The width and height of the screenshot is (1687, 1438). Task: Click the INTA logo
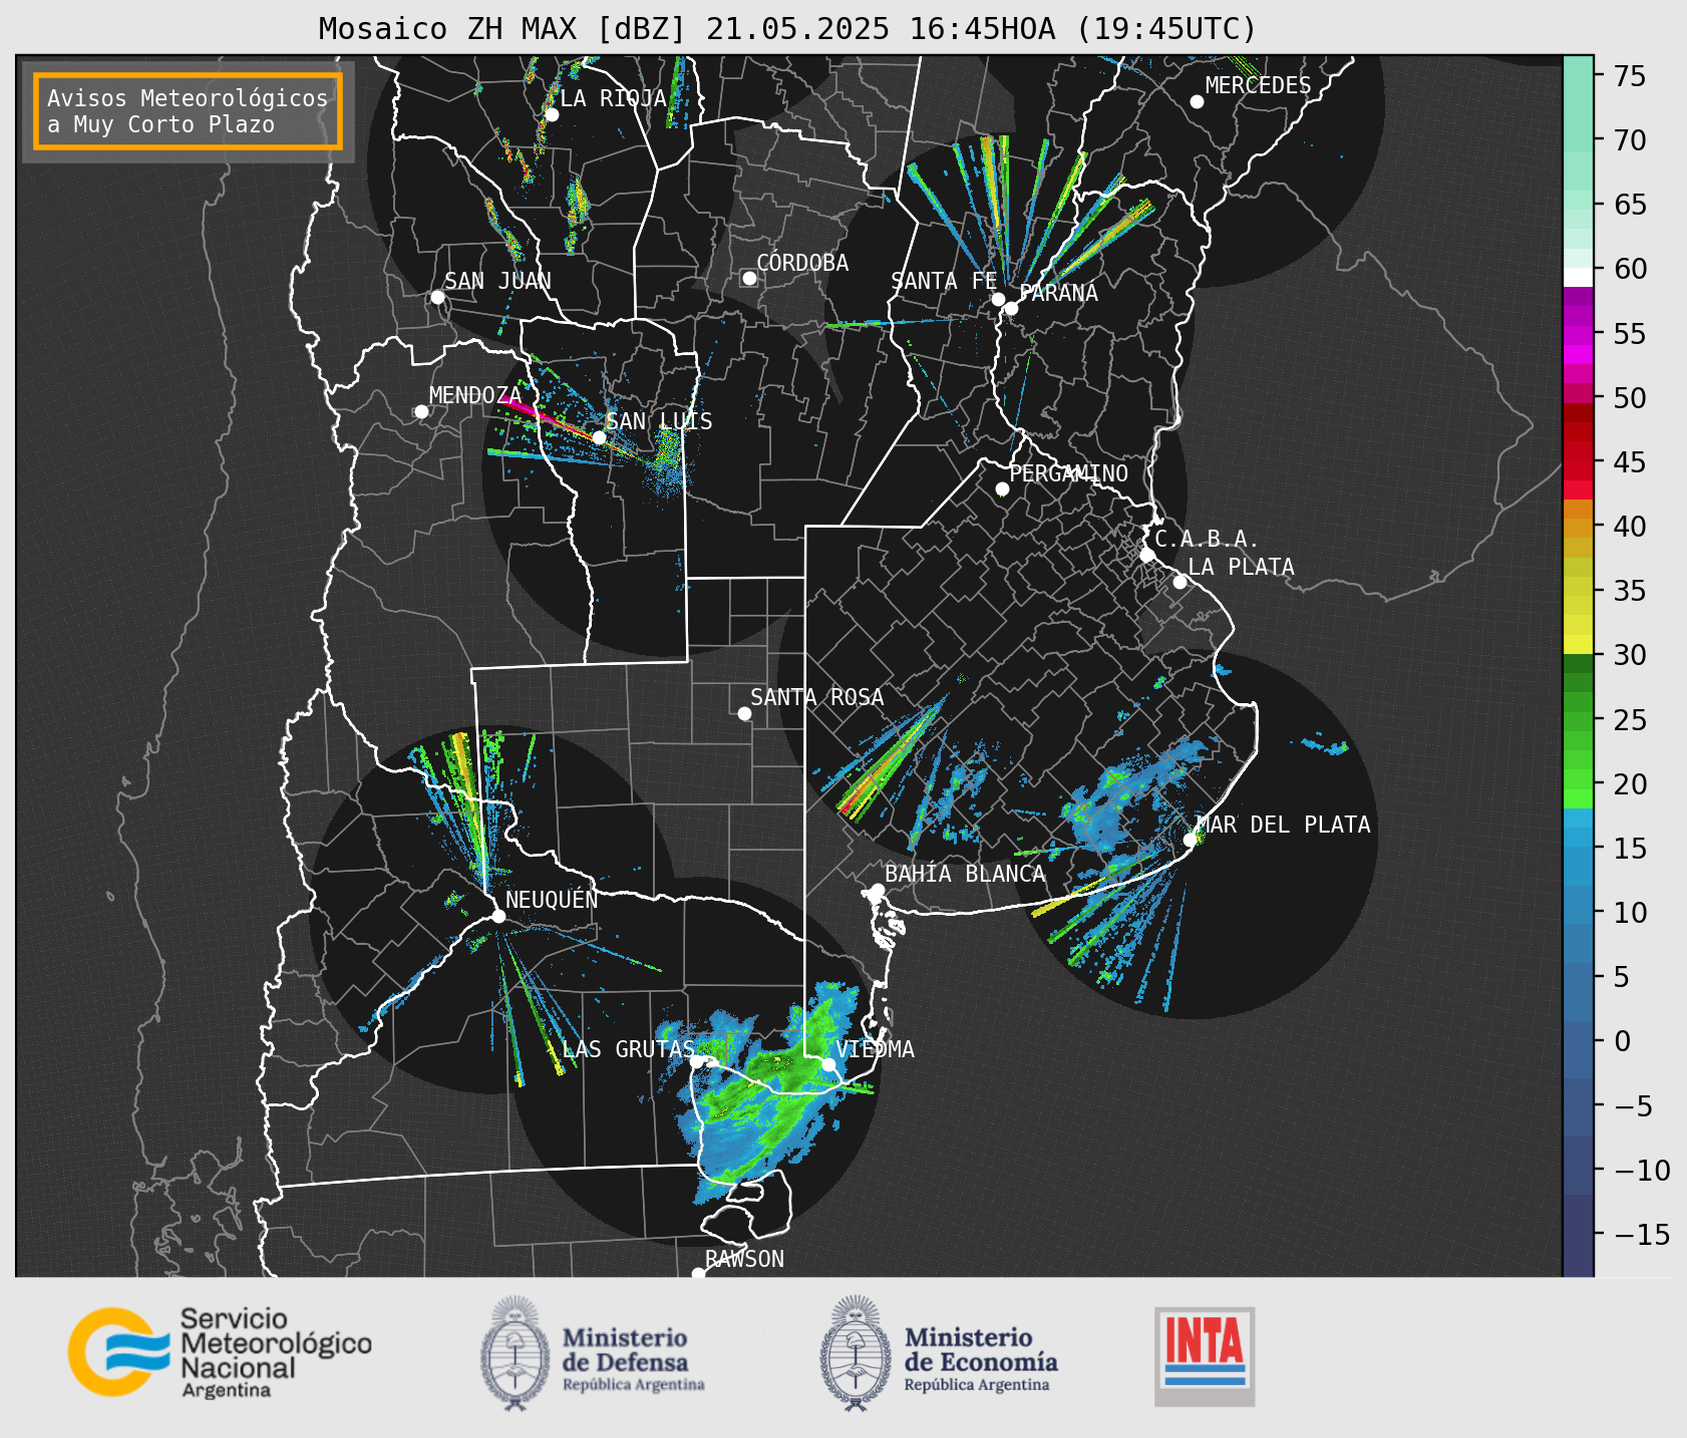[1205, 1356]
